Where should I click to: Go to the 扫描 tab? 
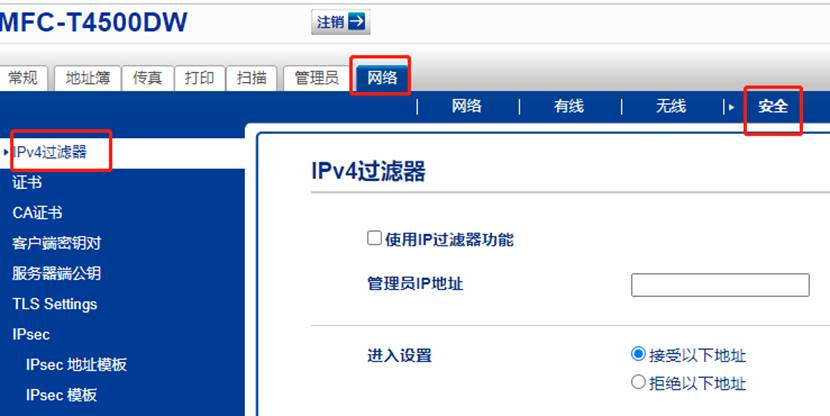tap(252, 78)
